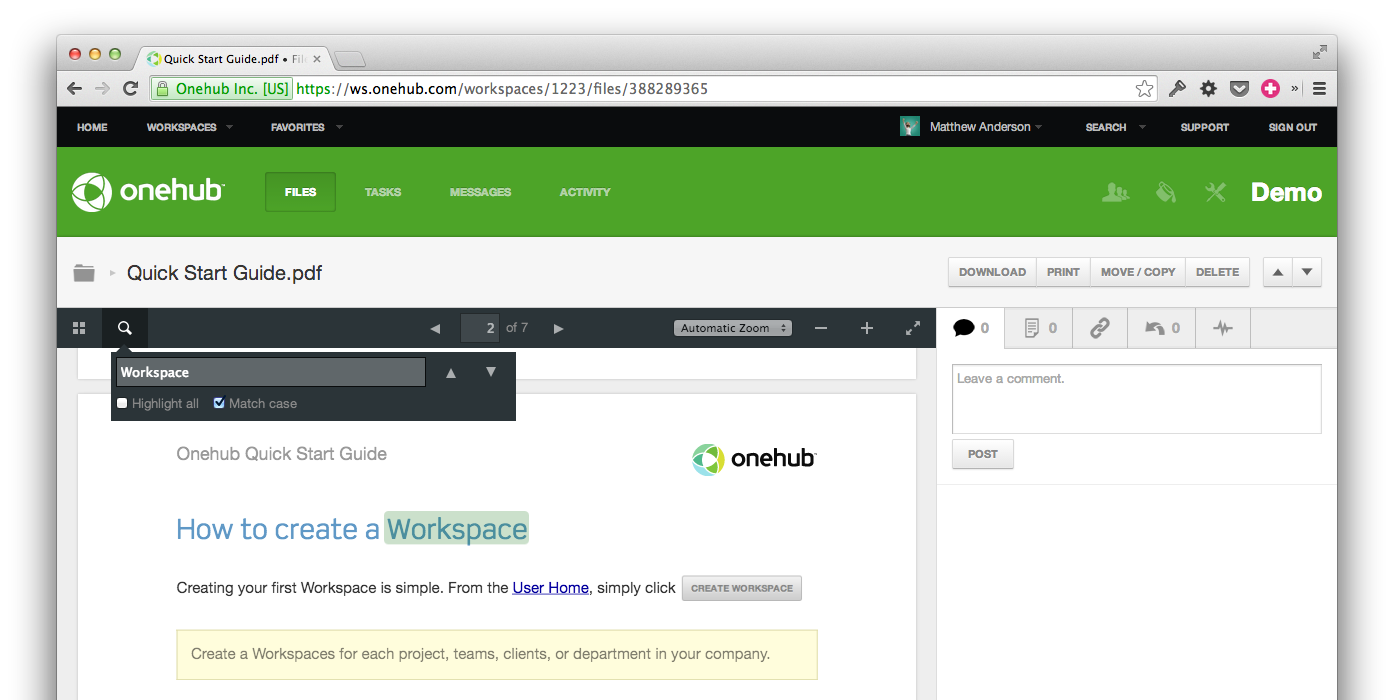The image size is (1394, 700).
Task: Open workspace settings tools icon
Action: click(x=1215, y=192)
